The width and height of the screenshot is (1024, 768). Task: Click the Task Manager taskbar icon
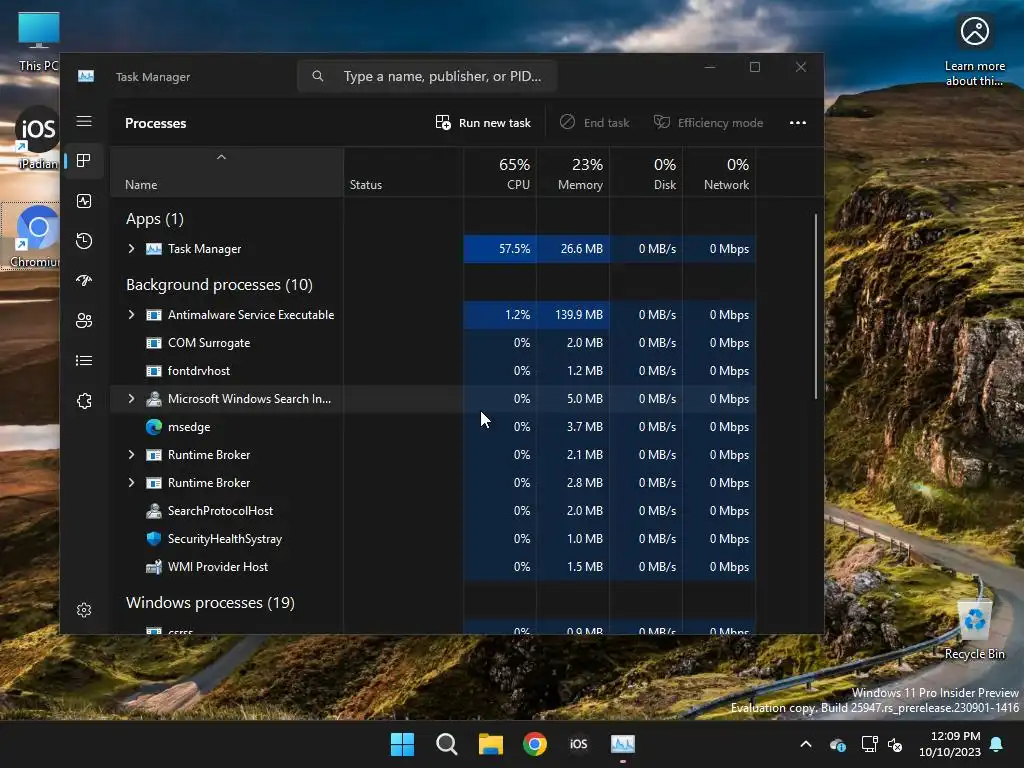(623, 744)
